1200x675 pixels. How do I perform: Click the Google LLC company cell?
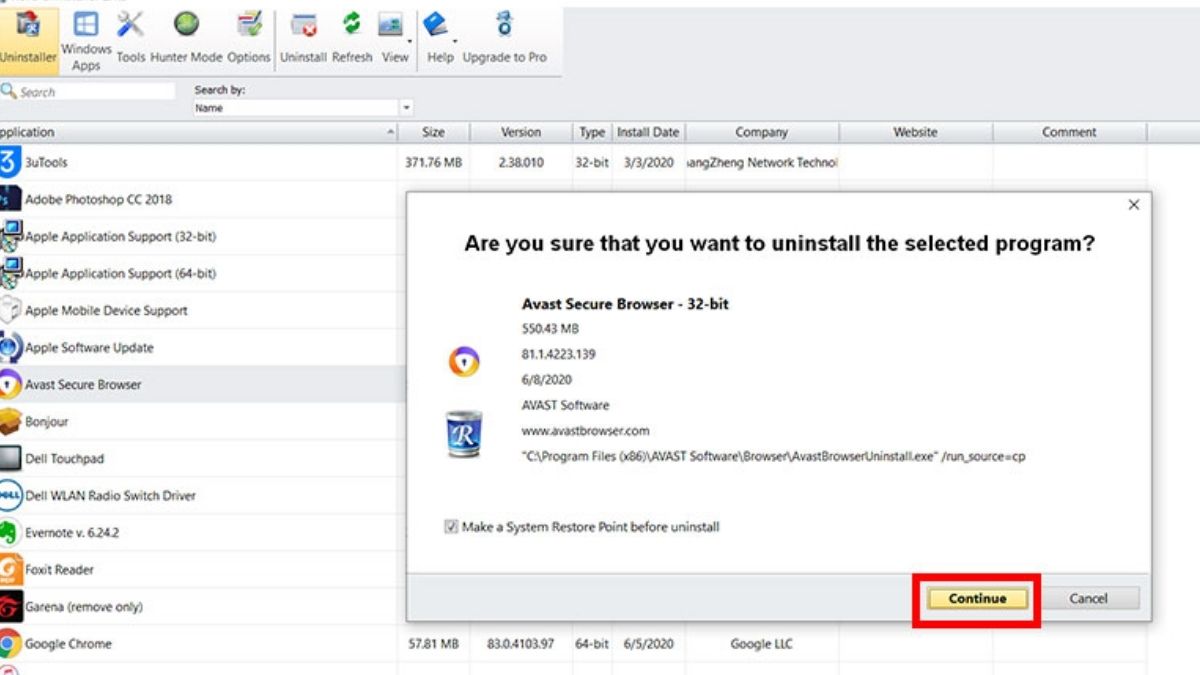pos(762,643)
